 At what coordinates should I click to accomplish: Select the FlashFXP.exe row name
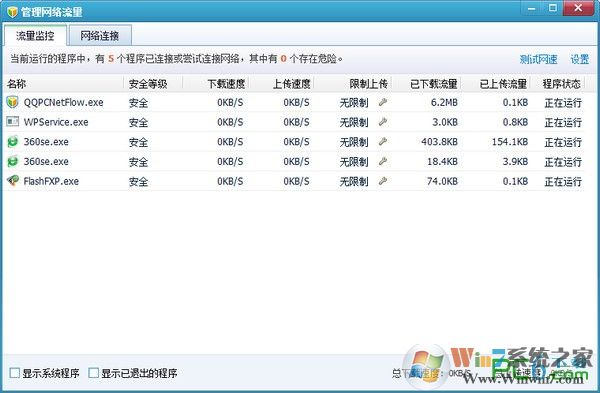(x=51, y=181)
